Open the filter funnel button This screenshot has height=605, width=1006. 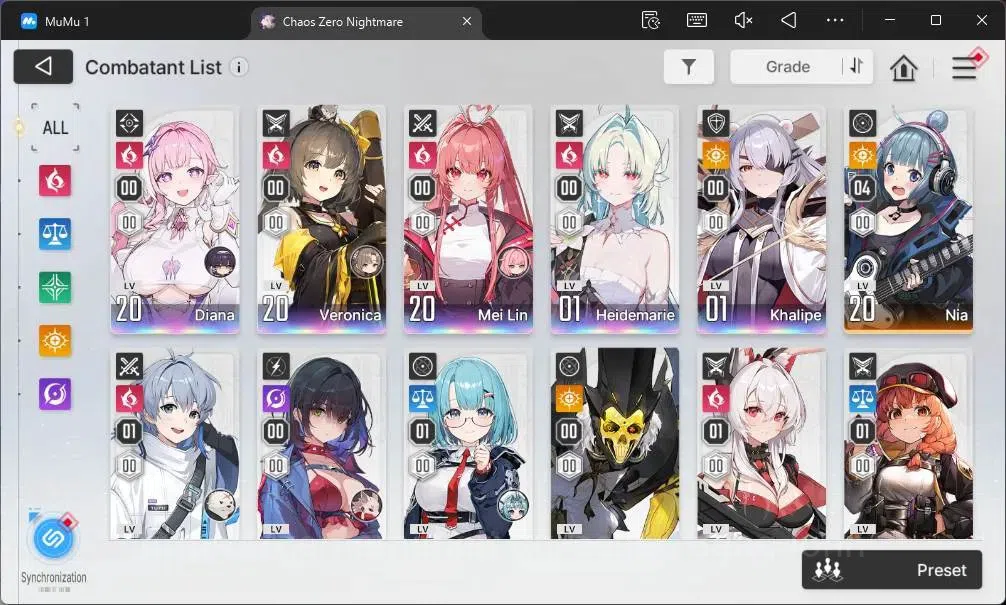tap(688, 67)
